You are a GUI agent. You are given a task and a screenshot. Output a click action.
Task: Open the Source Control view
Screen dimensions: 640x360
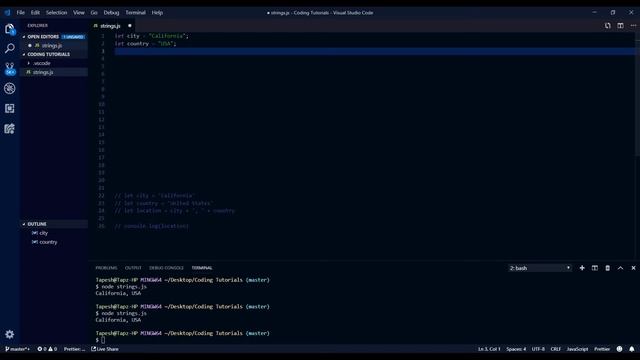(x=10, y=69)
